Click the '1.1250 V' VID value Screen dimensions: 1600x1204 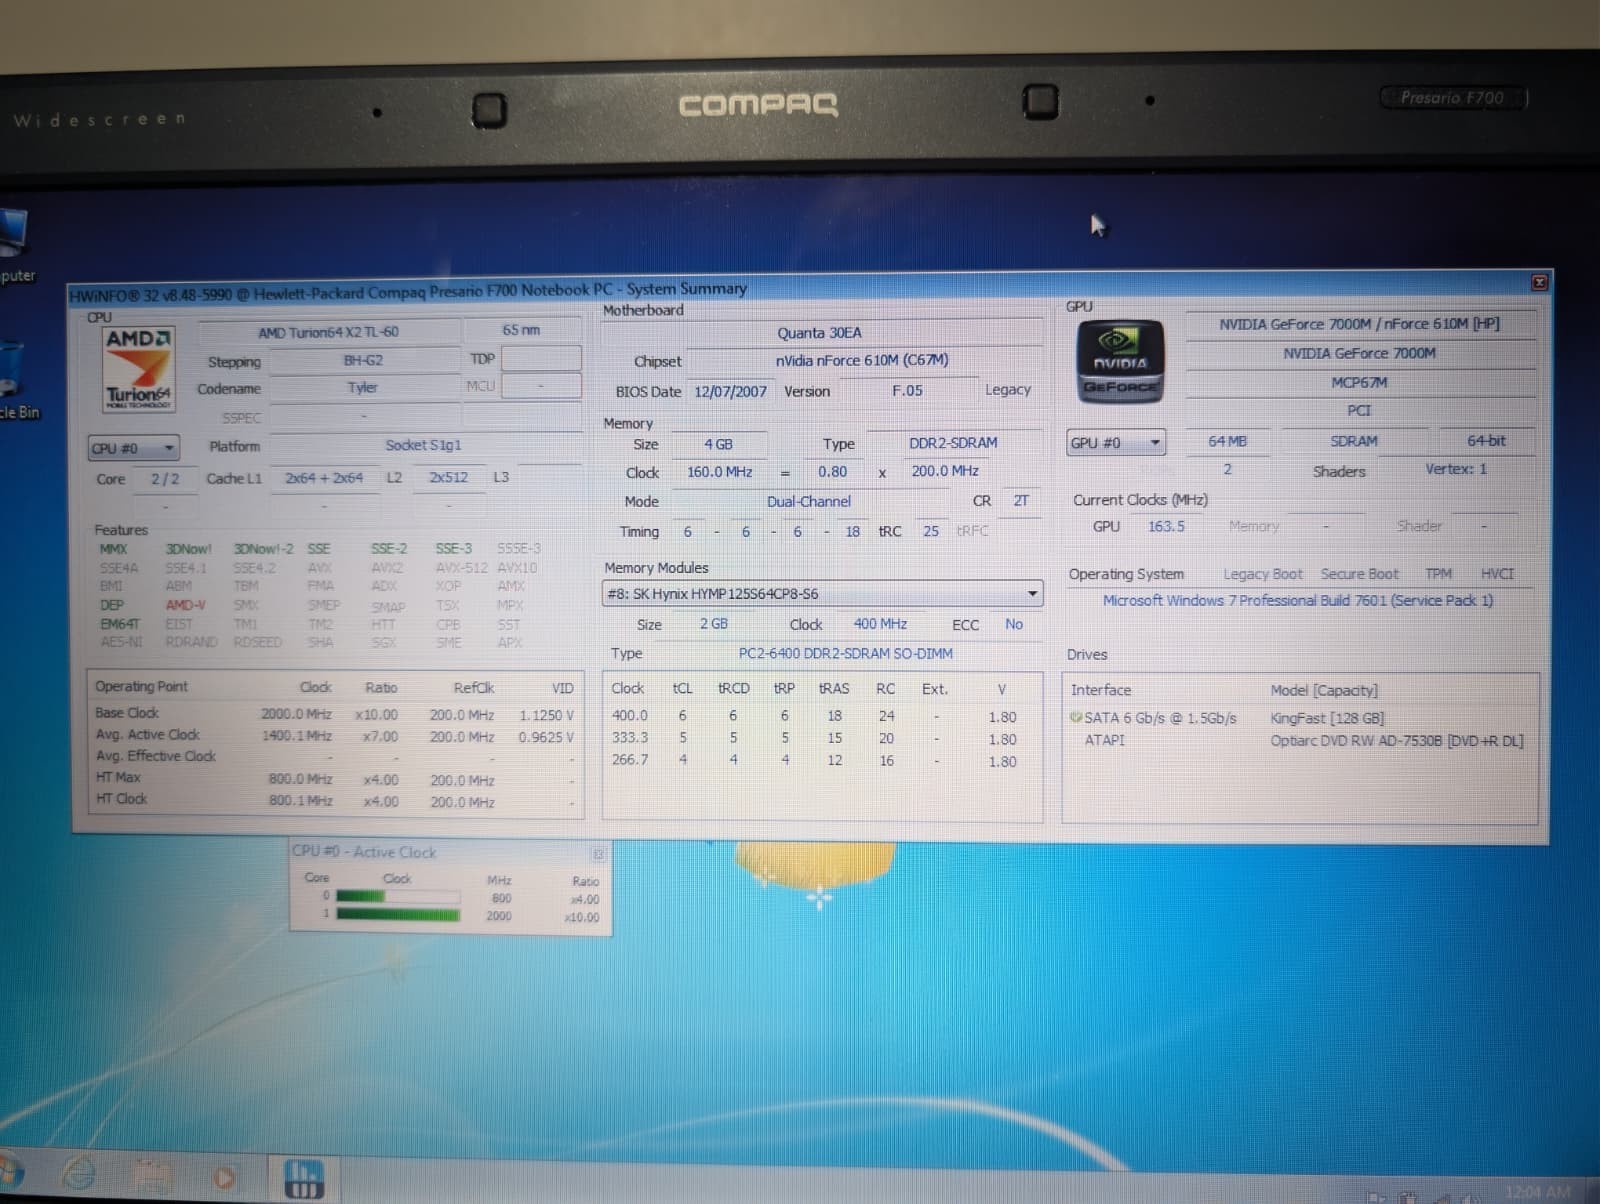click(x=546, y=715)
